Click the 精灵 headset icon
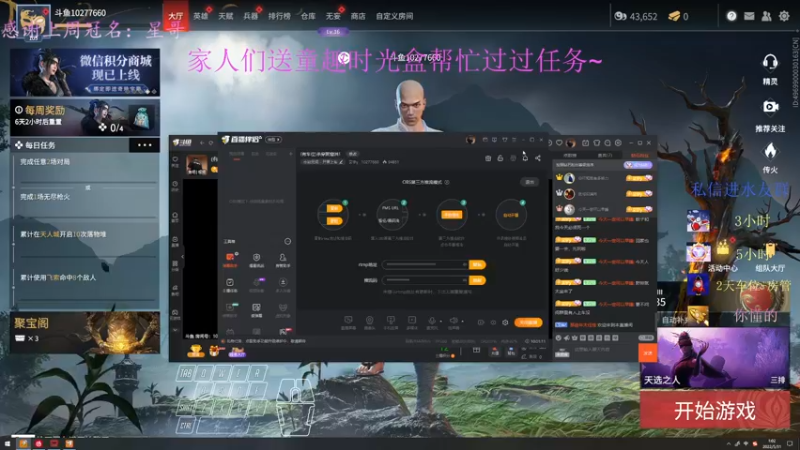This screenshot has width=800, height=450. click(770, 64)
